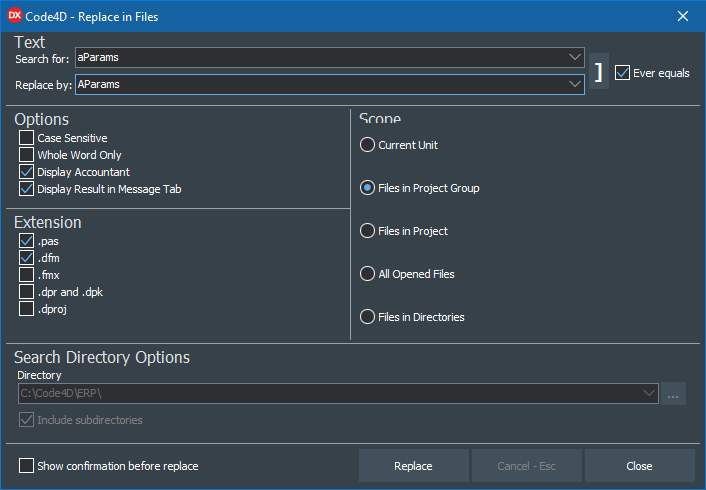Click the Close button at bottom
The width and height of the screenshot is (706, 490).
coord(639,466)
